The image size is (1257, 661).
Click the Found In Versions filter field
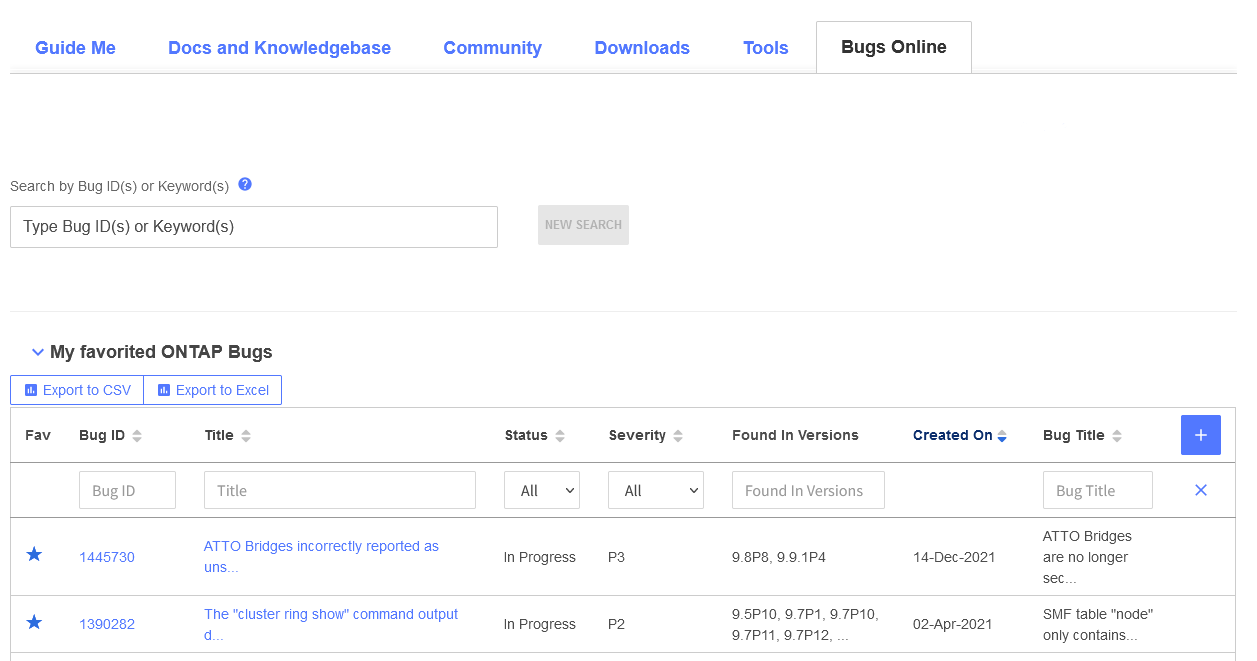click(x=808, y=490)
